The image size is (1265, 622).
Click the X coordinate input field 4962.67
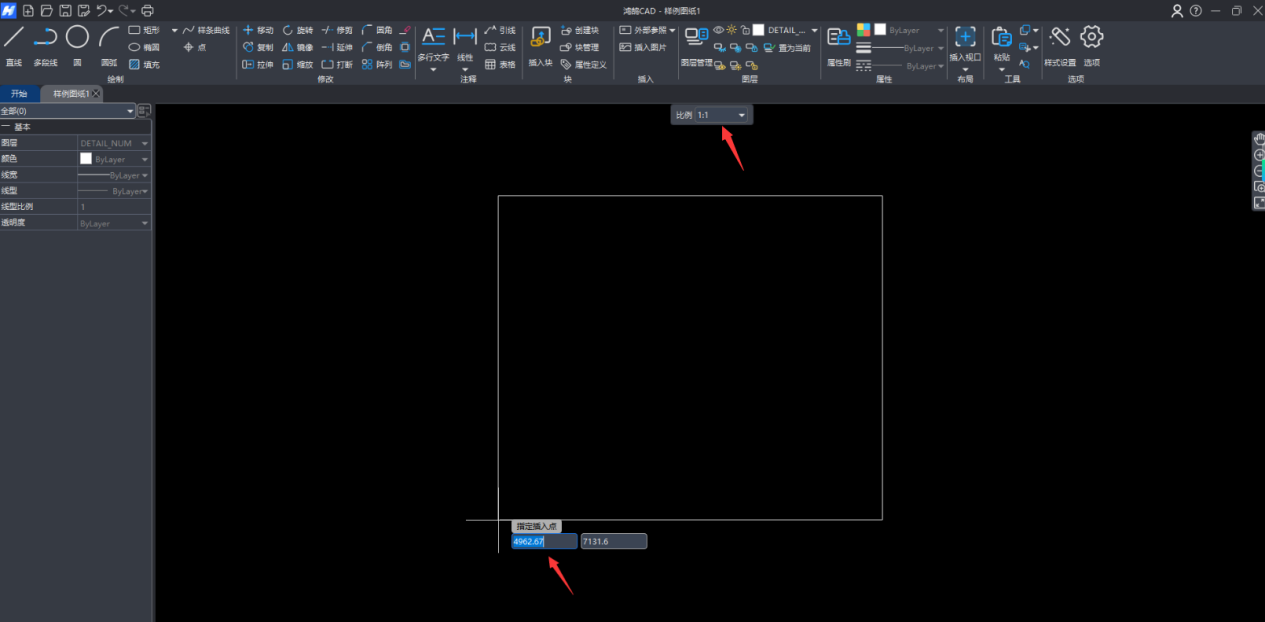[543, 541]
